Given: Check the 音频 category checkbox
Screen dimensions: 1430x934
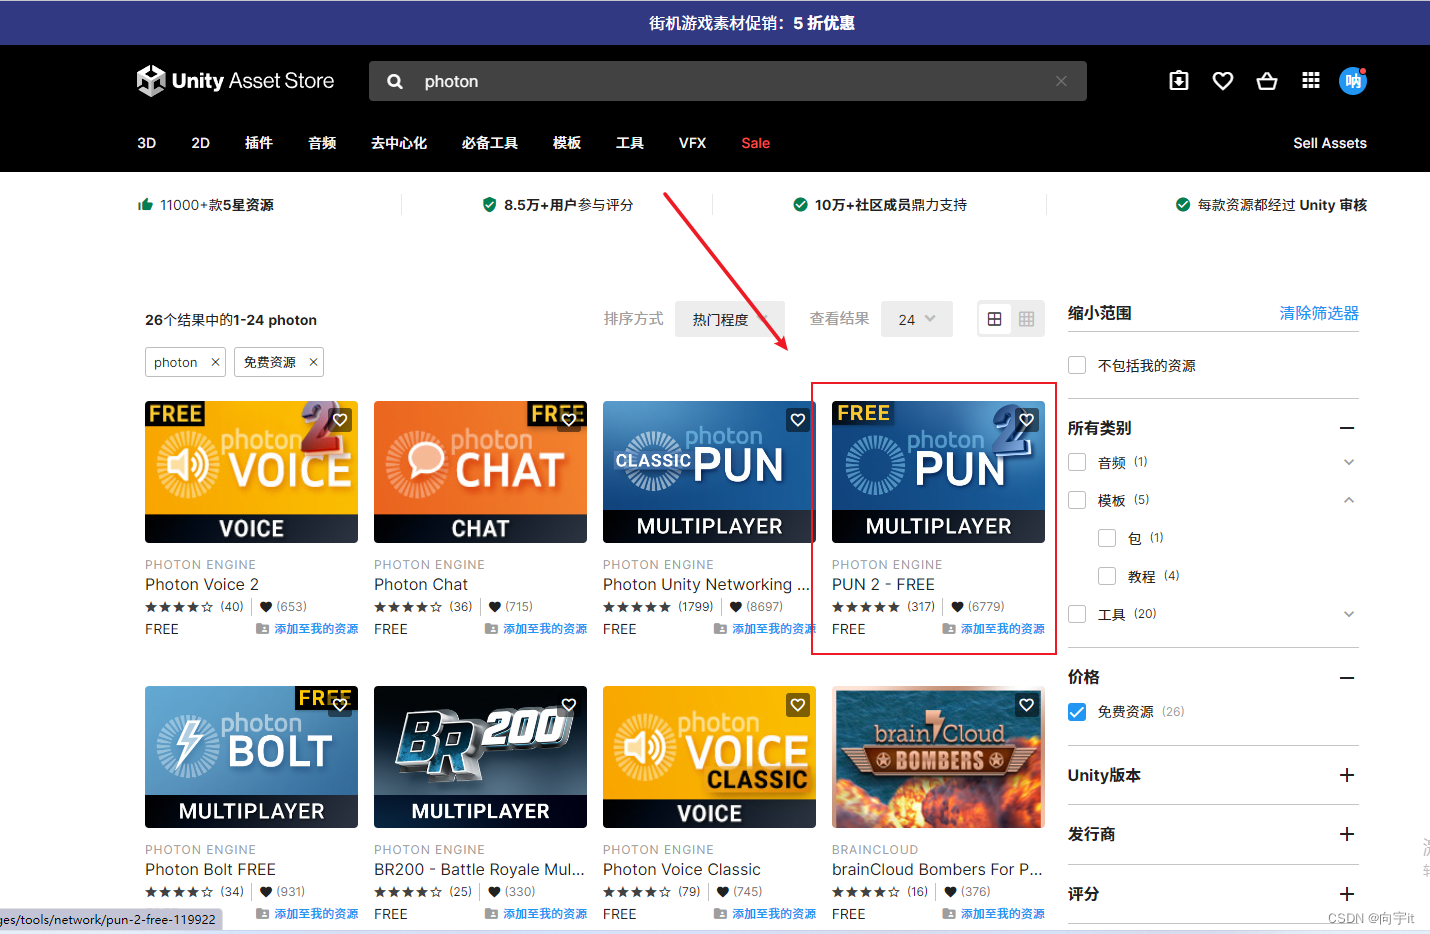Looking at the screenshot, I should (x=1077, y=462).
